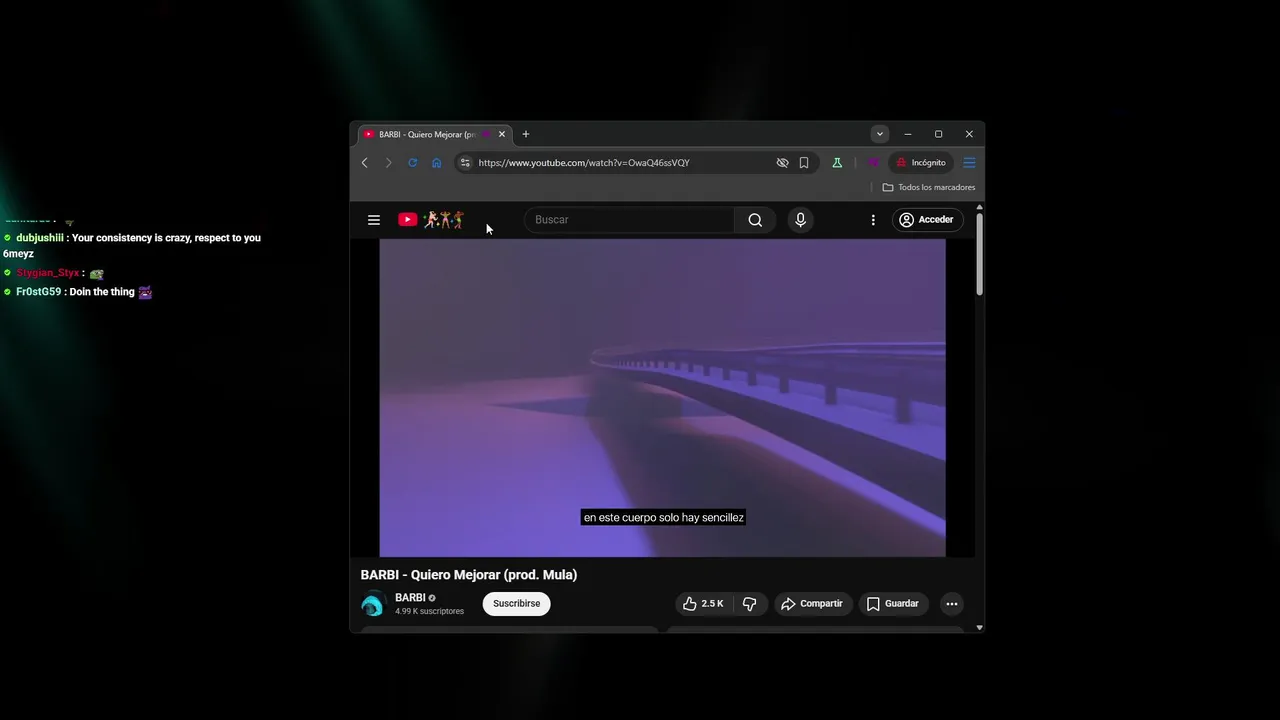Open Todos los marcadores folder
This screenshot has width=1280, height=720.
point(929,187)
